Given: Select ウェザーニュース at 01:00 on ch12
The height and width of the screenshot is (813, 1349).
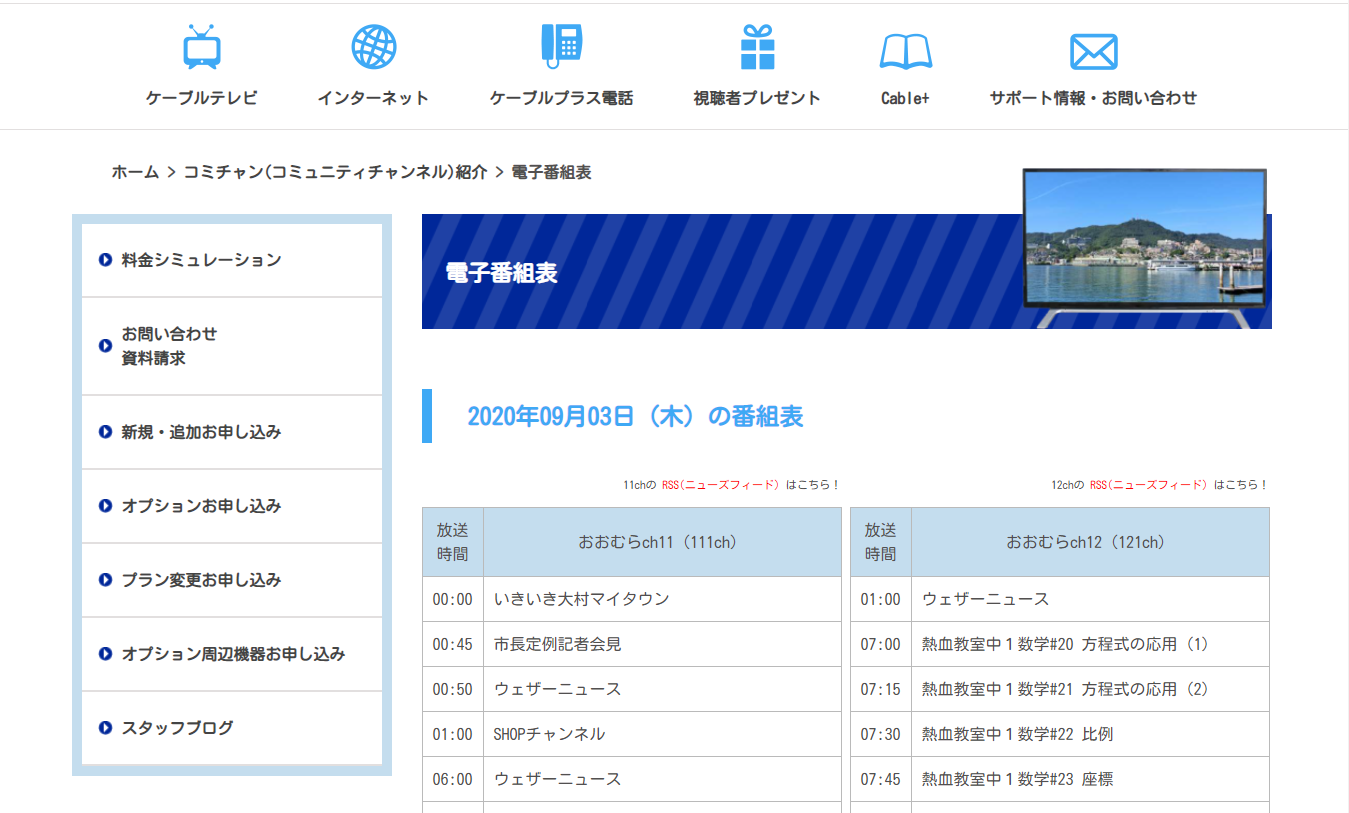Looking at the screenshot, I should (1090, 599).
